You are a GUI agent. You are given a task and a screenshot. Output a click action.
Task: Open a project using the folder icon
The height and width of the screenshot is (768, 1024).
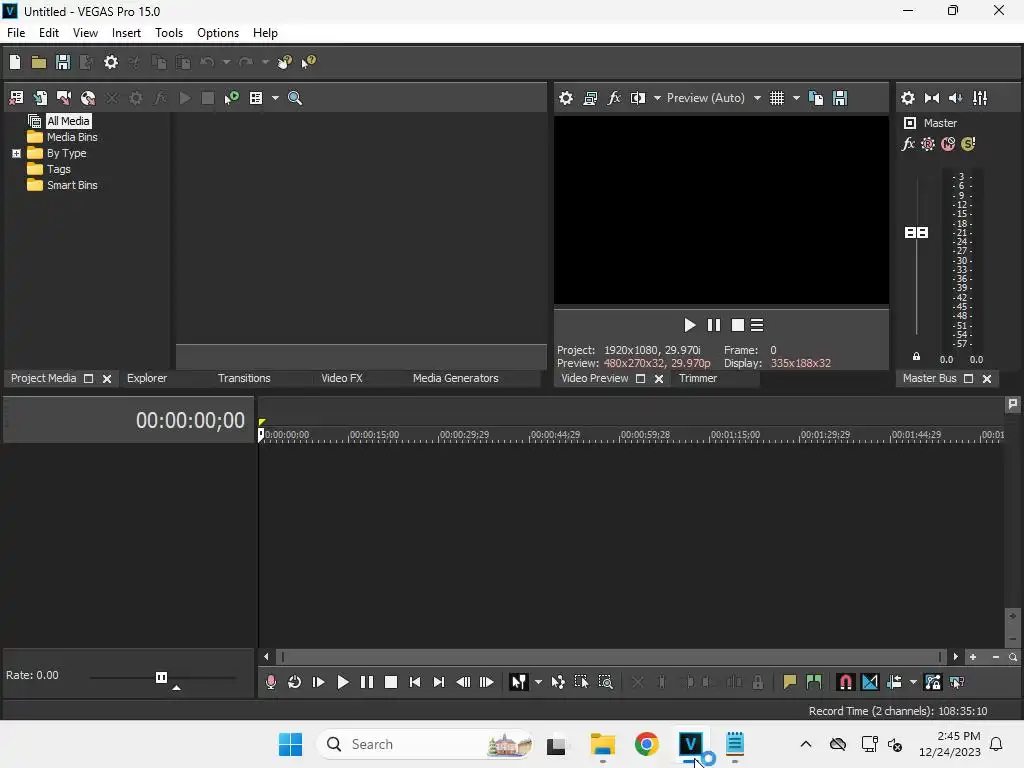(x=39, y=62)
